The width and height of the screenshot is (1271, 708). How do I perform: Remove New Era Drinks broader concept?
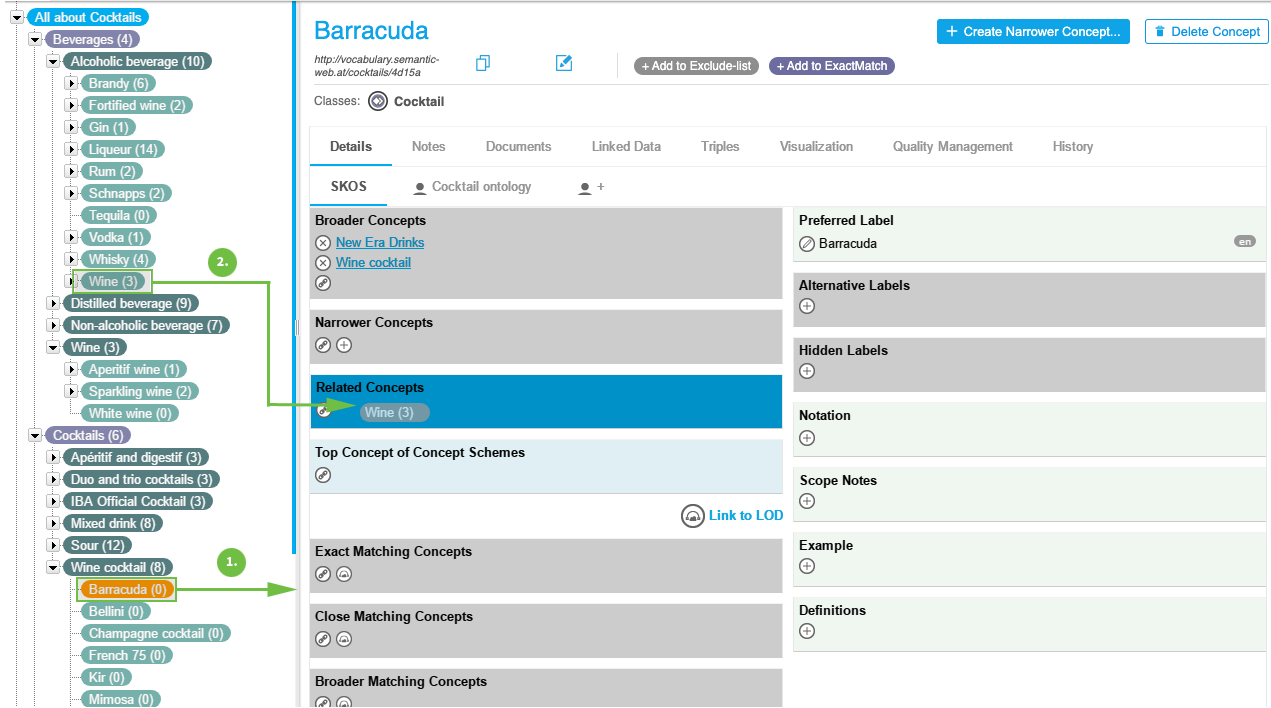(323, 243)
